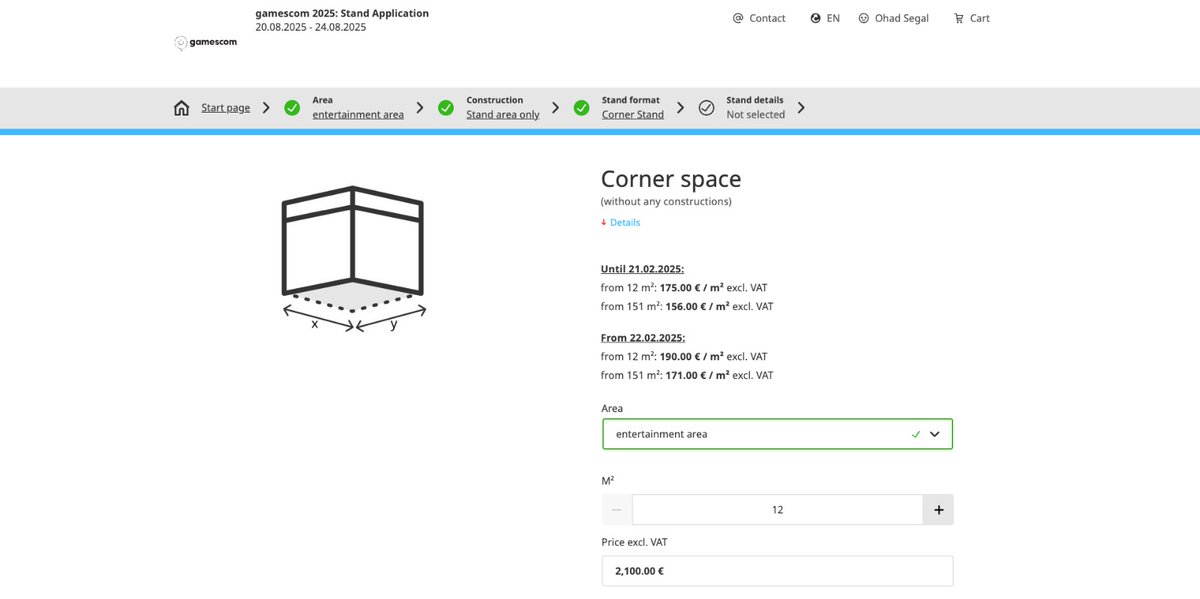Viewport: 1200px width, 599px height.
Task: Click gamescom 2025: Stand Application title
Action: pos(342,13)
